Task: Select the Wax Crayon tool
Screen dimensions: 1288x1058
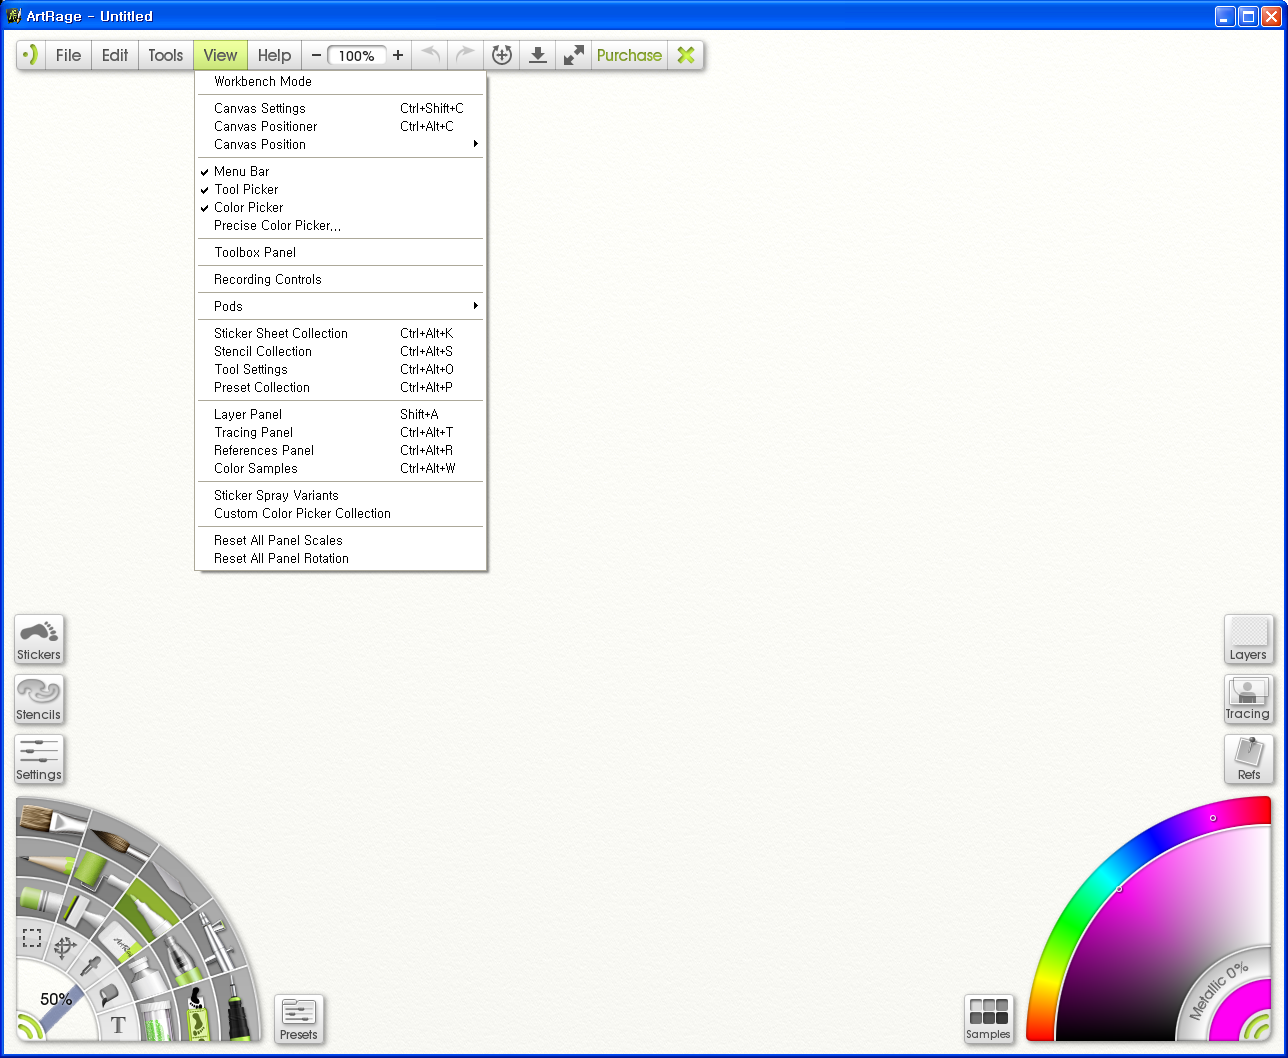Action: [x=39, y=898]
